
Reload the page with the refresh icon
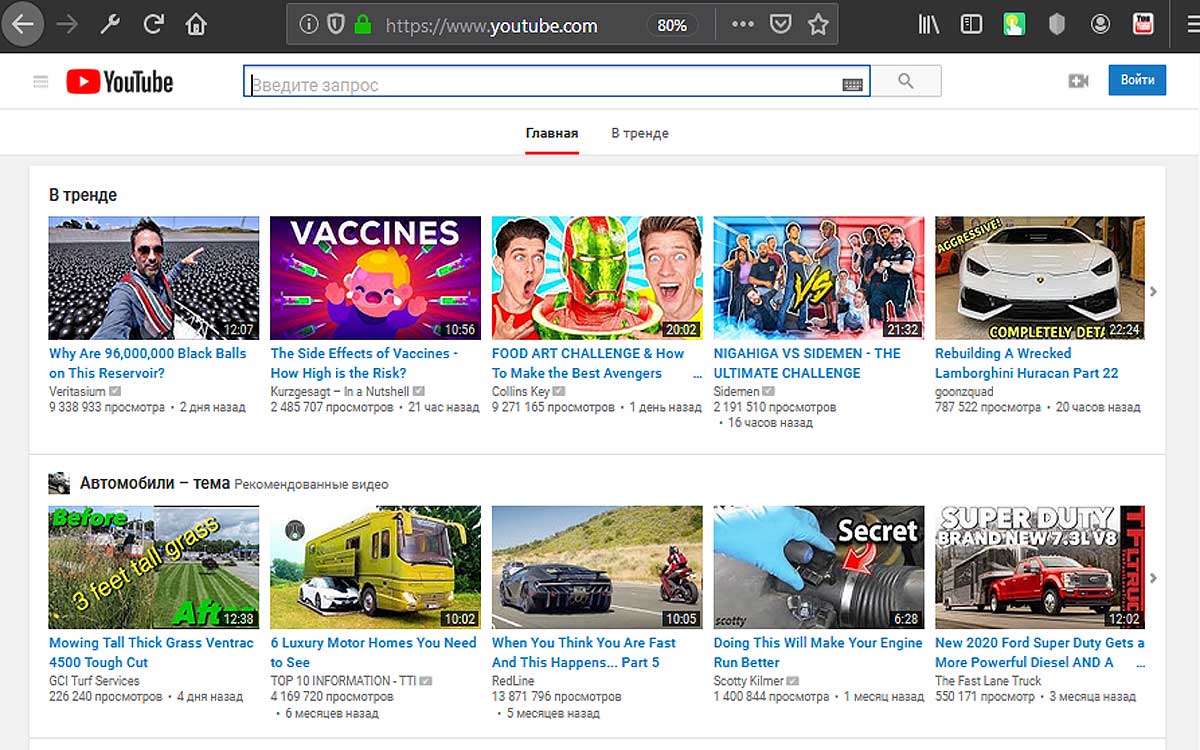(153, 24)
